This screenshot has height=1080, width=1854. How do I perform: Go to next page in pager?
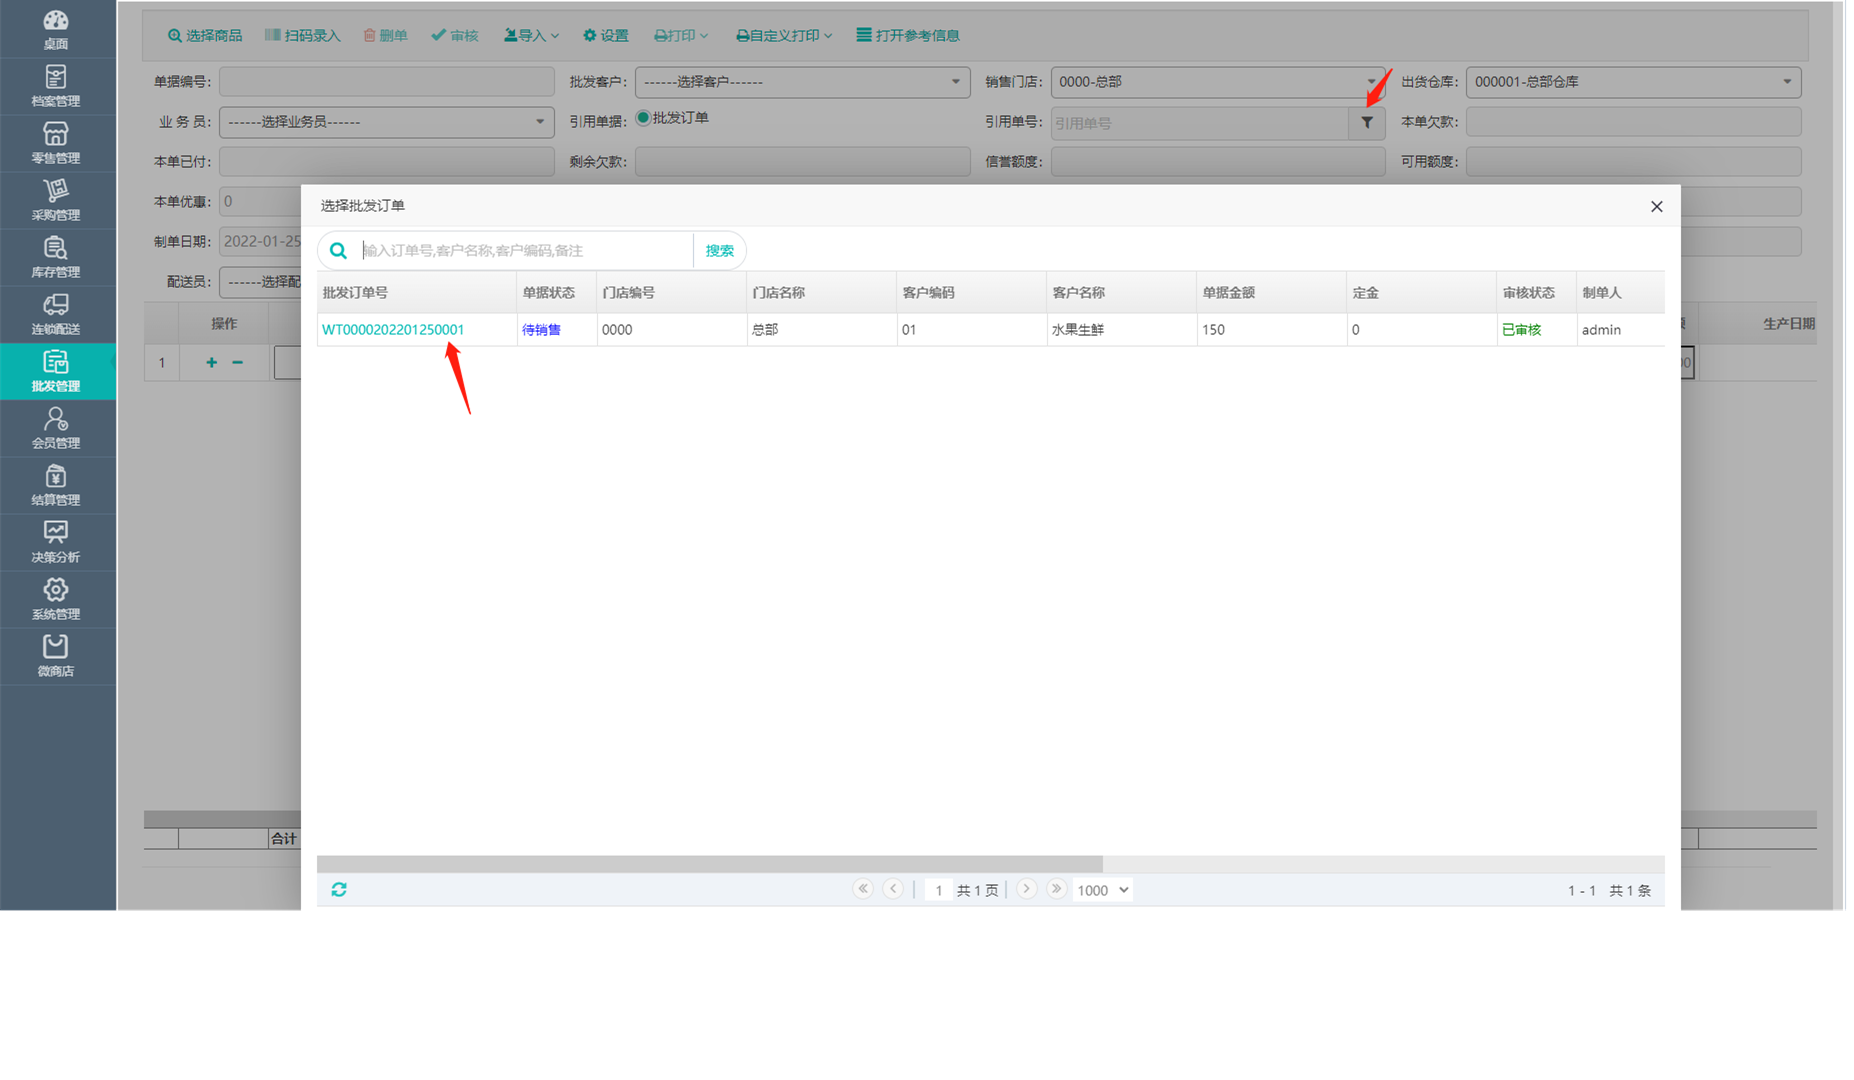point(1026,889)
